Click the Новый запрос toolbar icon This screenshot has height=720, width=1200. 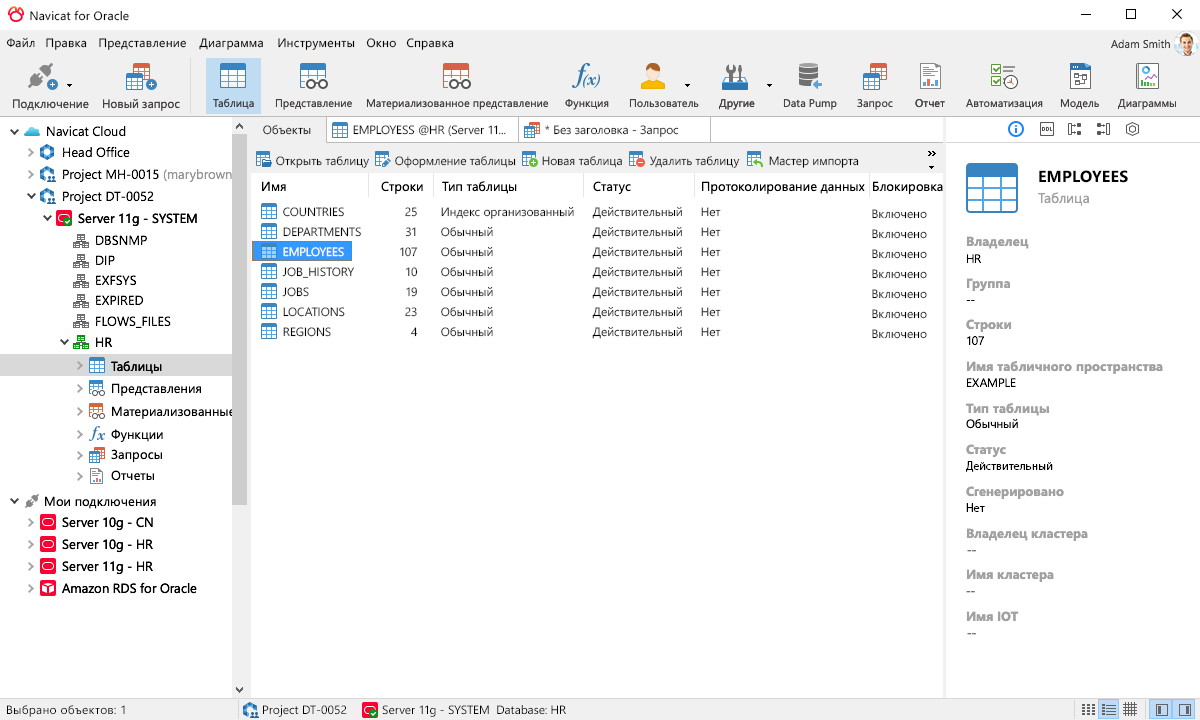tap(140, 86)
